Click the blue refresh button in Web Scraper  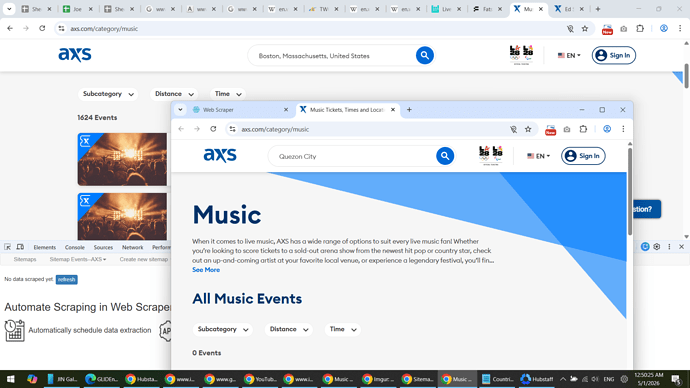coord(66,279)
